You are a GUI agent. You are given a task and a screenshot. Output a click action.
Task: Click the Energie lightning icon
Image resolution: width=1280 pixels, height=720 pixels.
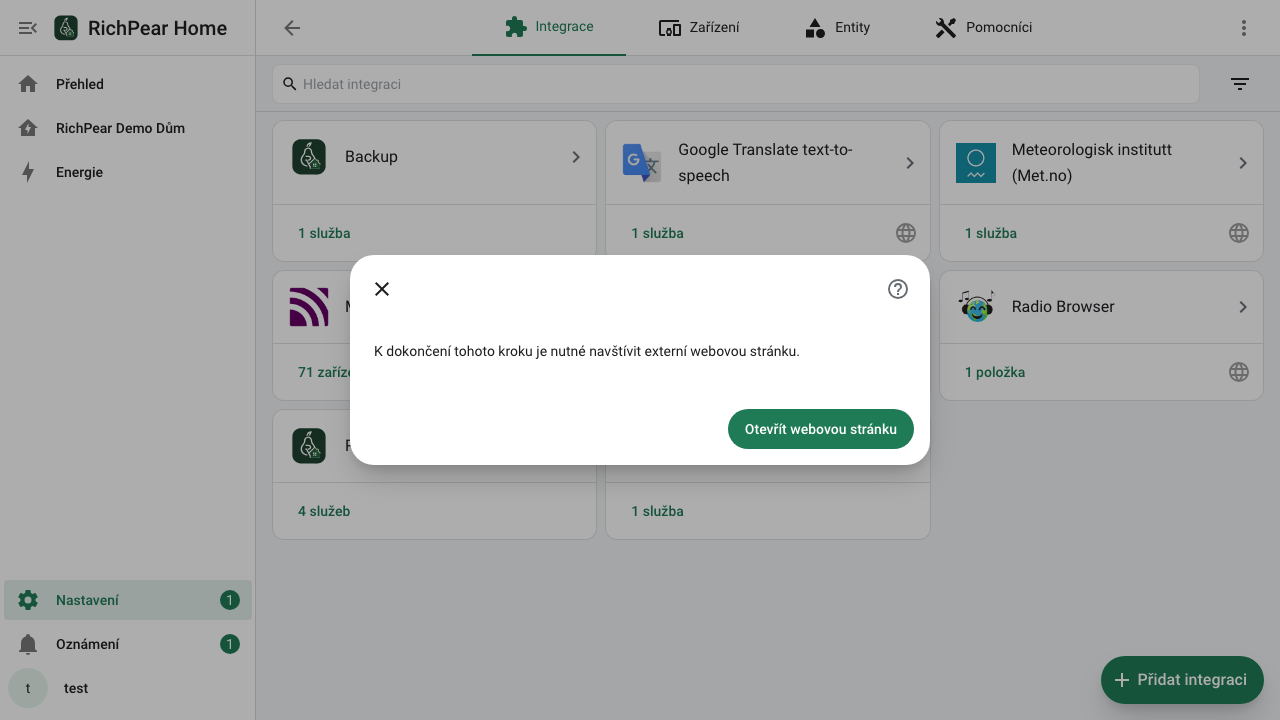pos(28,172)
